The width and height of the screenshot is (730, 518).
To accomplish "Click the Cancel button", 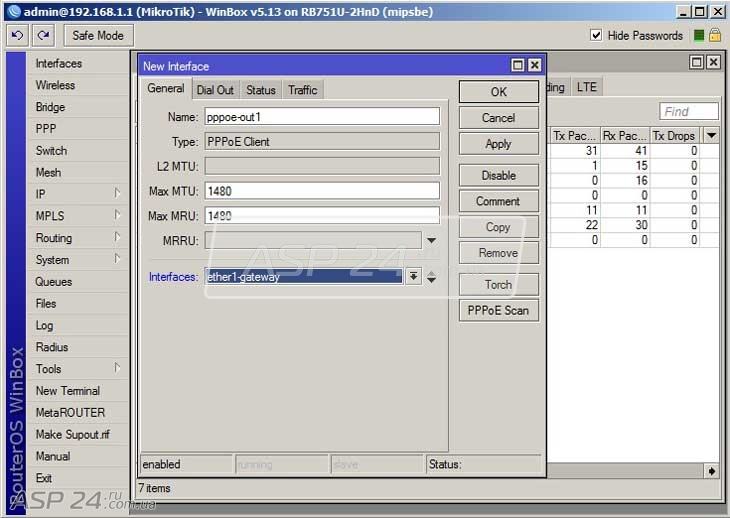I will pyautogui.click(x=499, y=118).
